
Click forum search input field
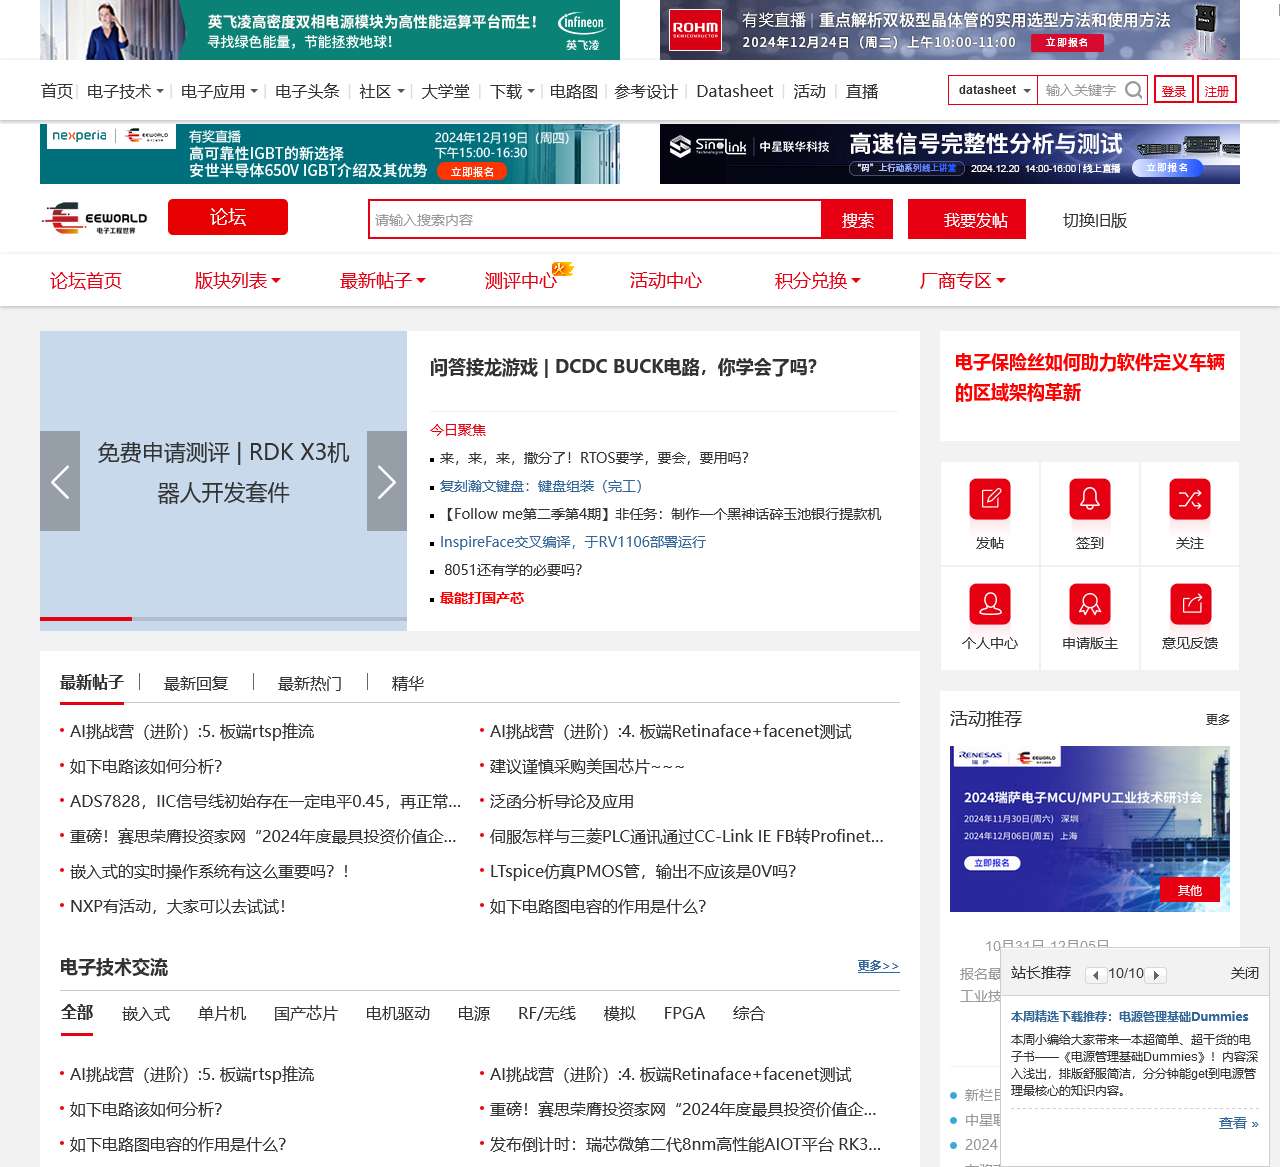pyautogui.click(x=596, y=219)
